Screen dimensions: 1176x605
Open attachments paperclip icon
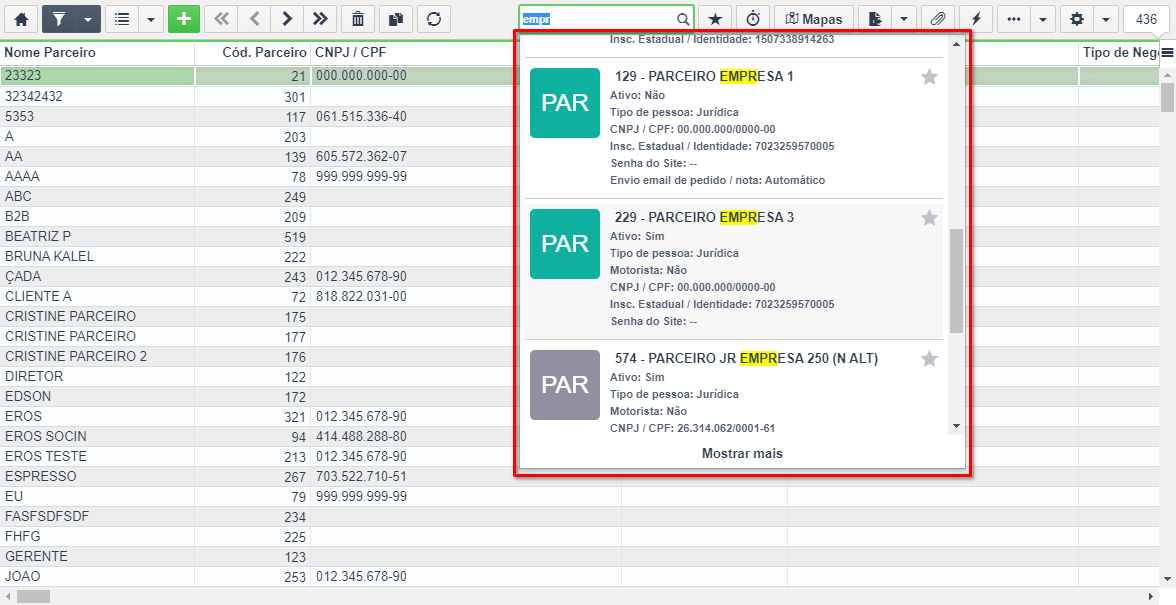click(x=938, y=19)
